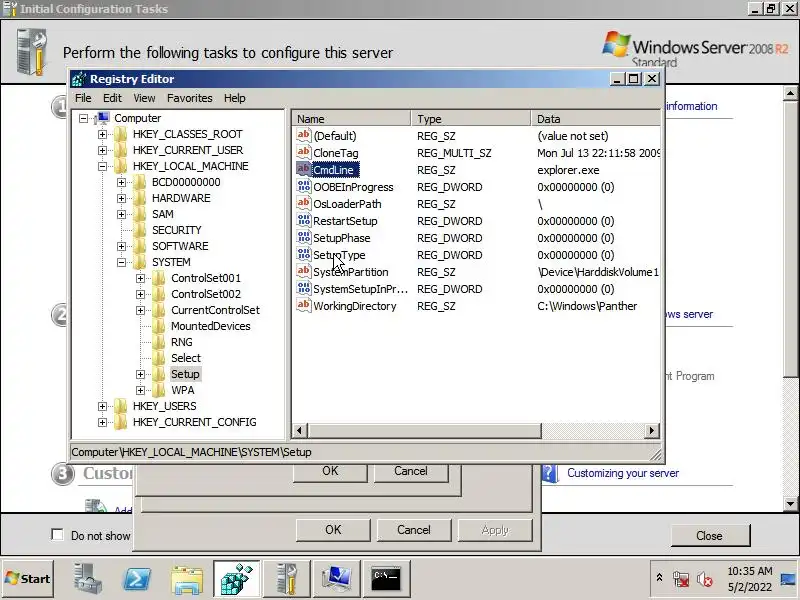Select the MountedDevices folder icon
The width and height of the screenshot is (800, 600).
pyautogui.click(x=159, y=326)
